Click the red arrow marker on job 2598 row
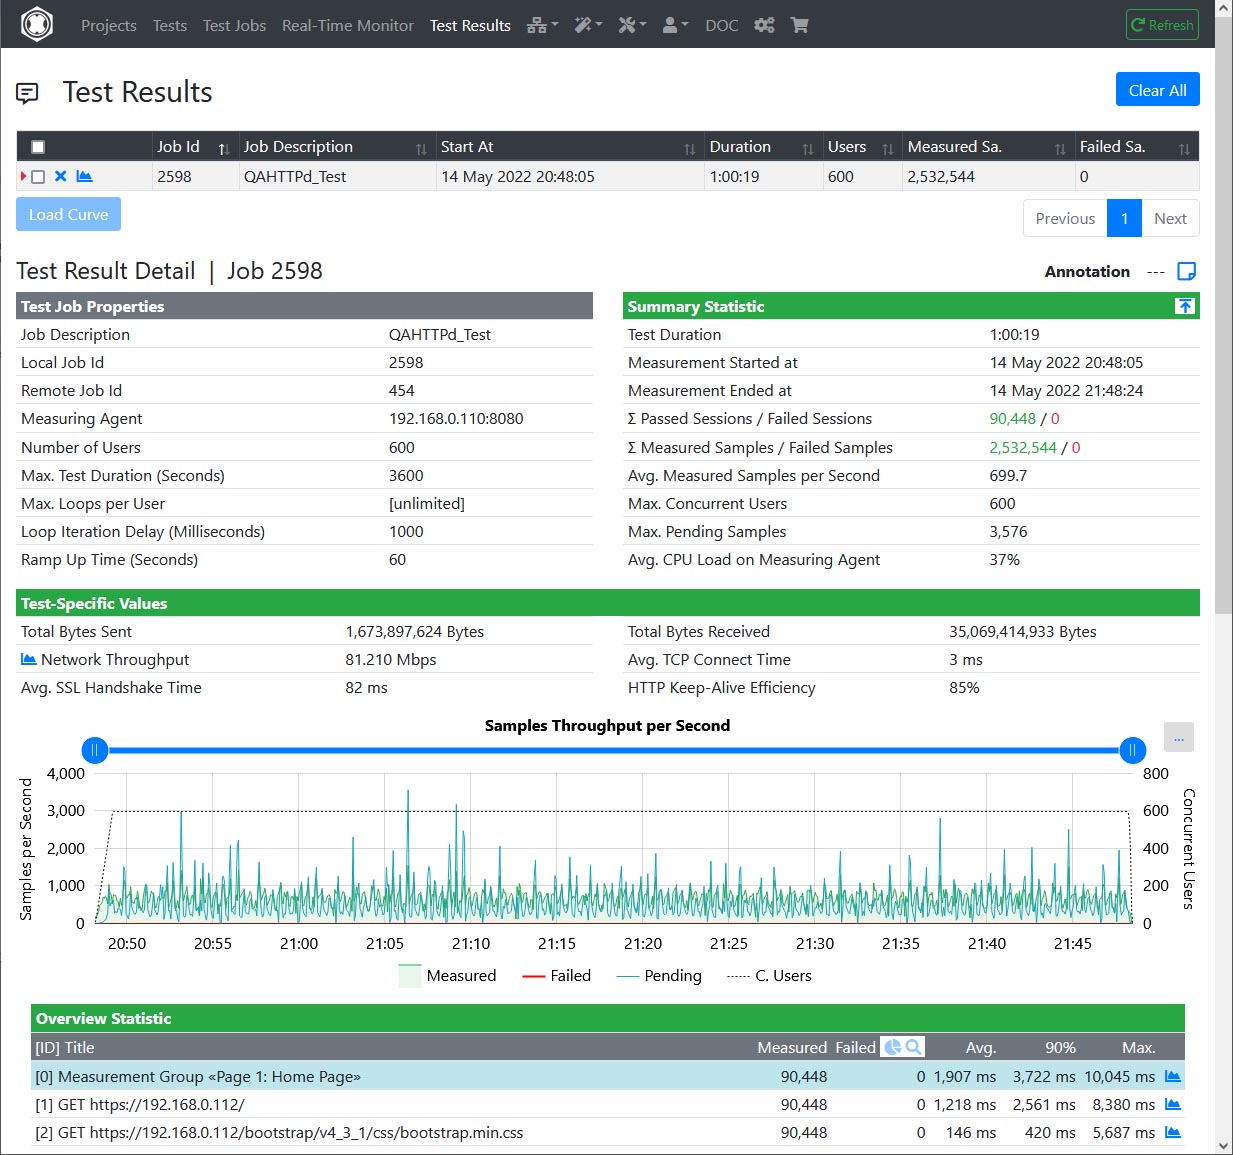The height and width of the screenshot is (1155, 1233). (x=23, y=176)
